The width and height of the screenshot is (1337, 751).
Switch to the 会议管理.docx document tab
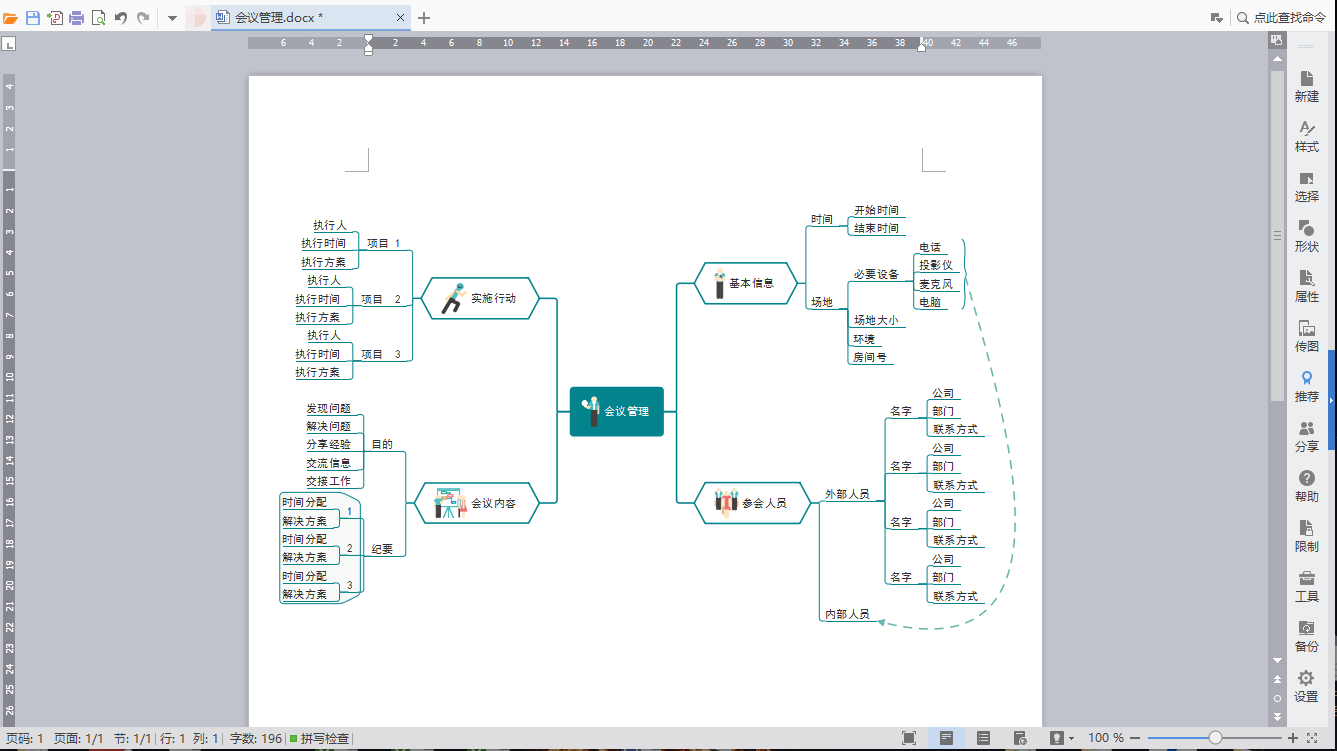311,17
